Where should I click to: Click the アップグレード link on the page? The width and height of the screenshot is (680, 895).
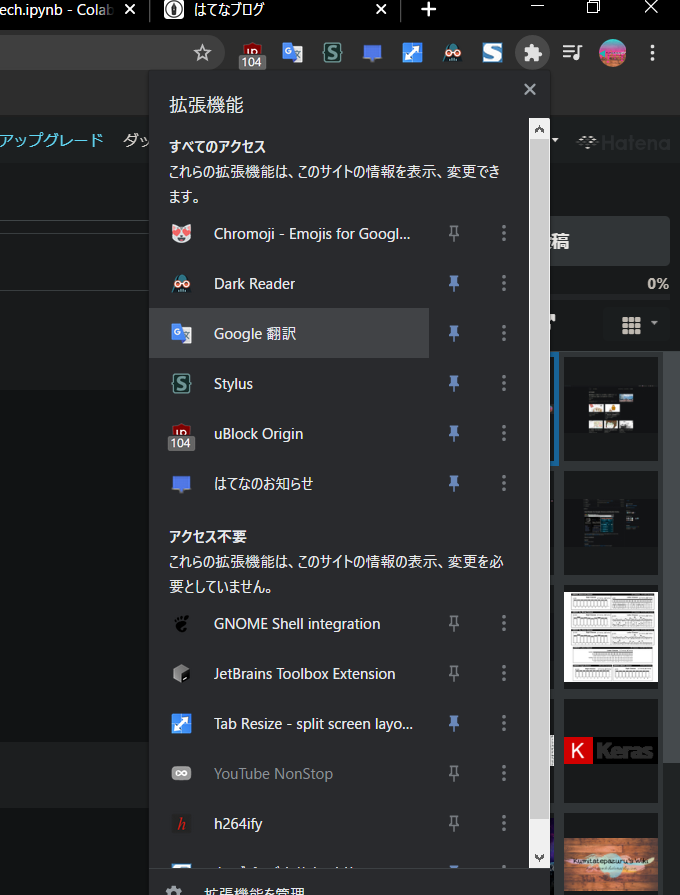point(51,140)
